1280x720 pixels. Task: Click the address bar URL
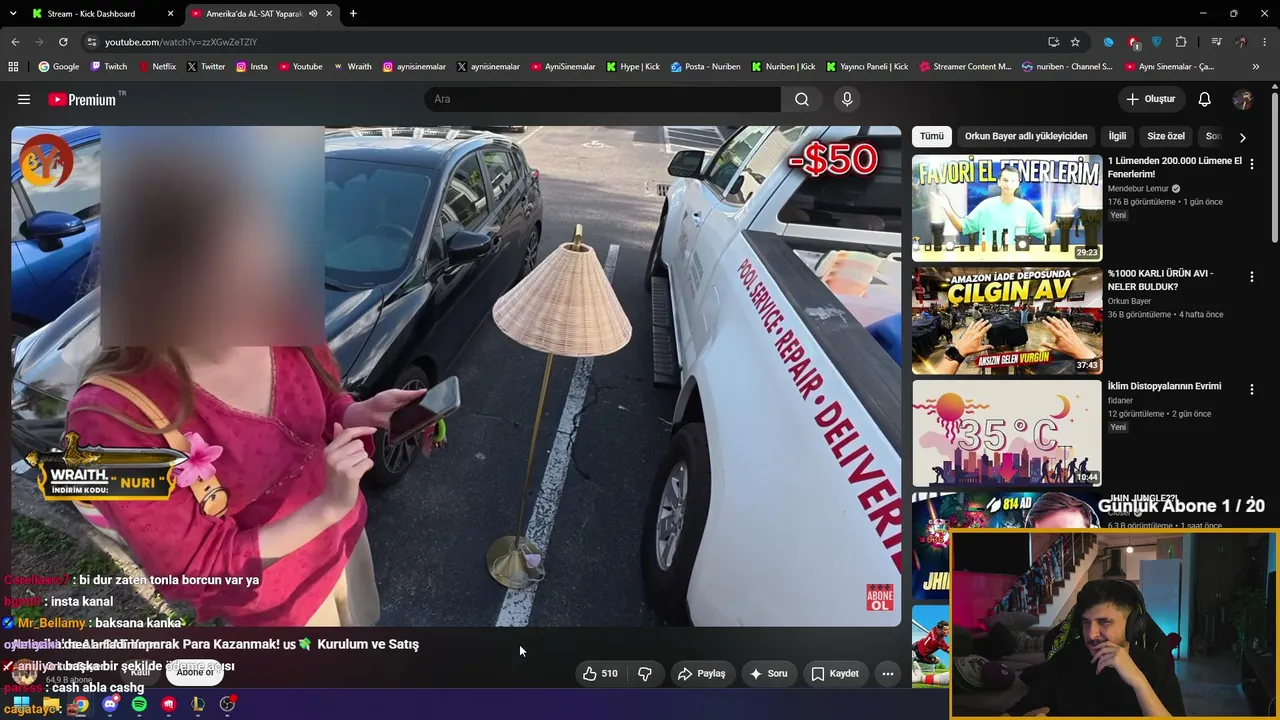[181, 42]
